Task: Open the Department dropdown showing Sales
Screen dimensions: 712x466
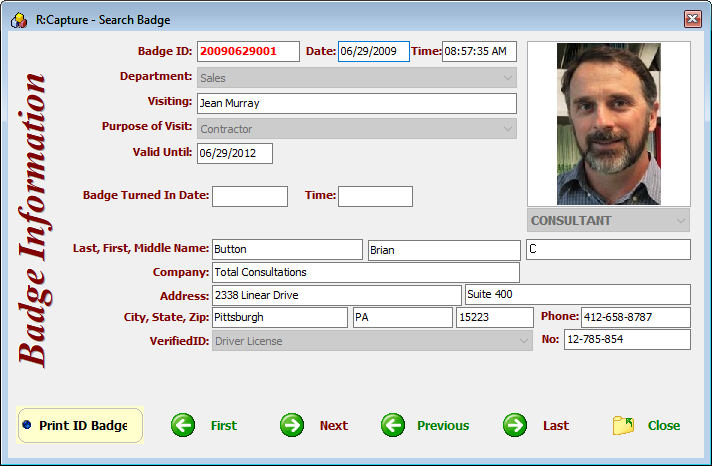Action: tap(356, 78)
